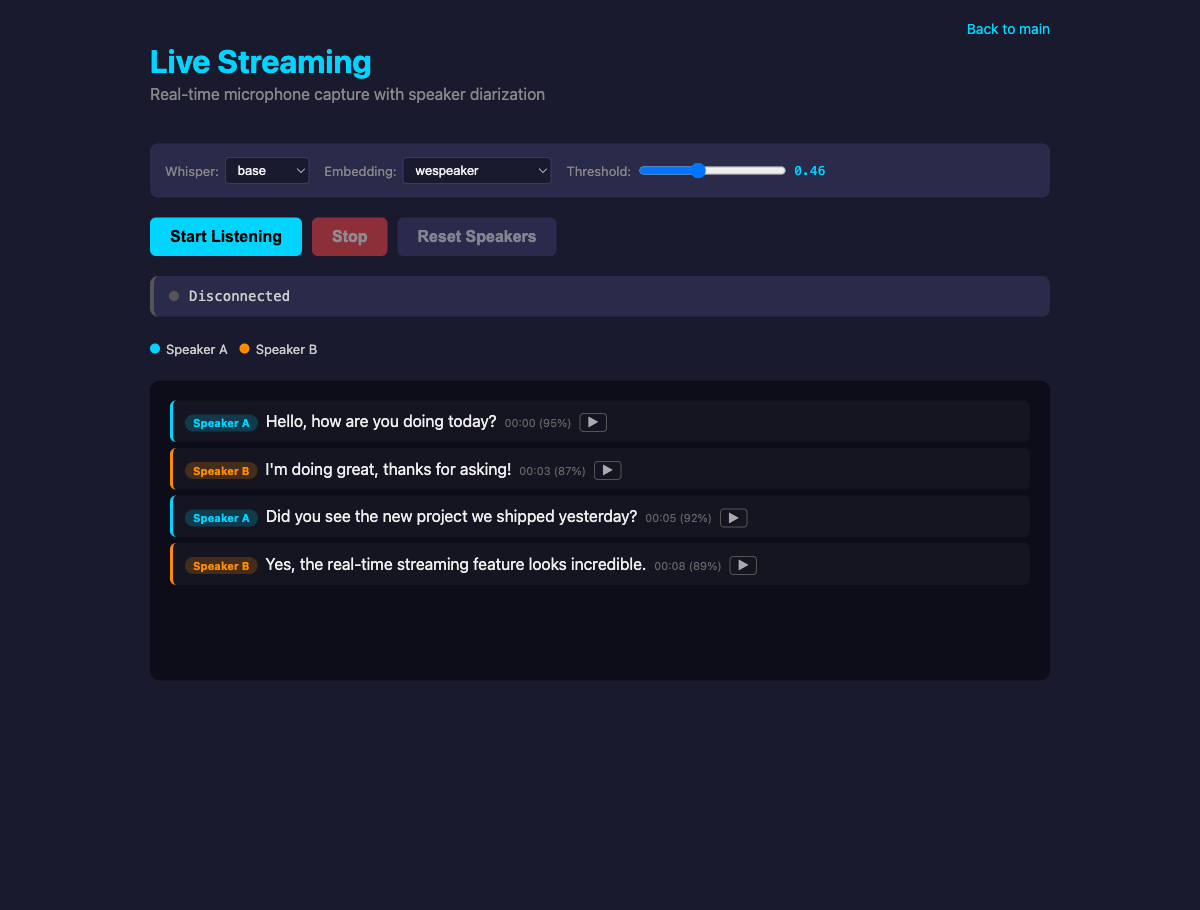Click the orange Speaker B legend dot
The image size is (1200, 910).
coord(245,349)
